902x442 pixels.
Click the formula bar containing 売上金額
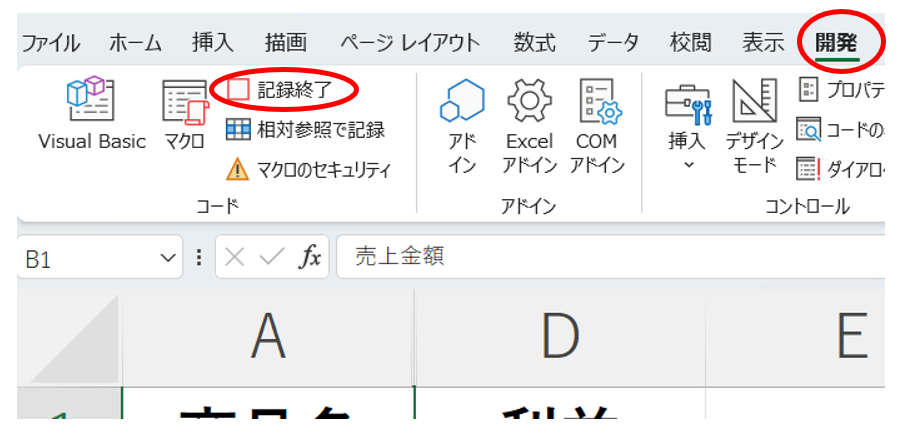pyautogui.click(x=600, y=258)
